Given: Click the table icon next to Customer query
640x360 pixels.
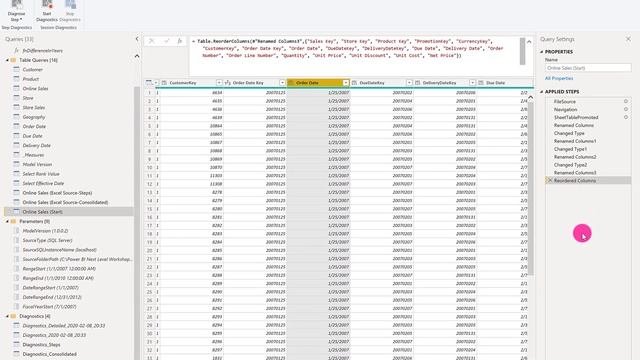Looking at the screenshot, I should (16, 69).
